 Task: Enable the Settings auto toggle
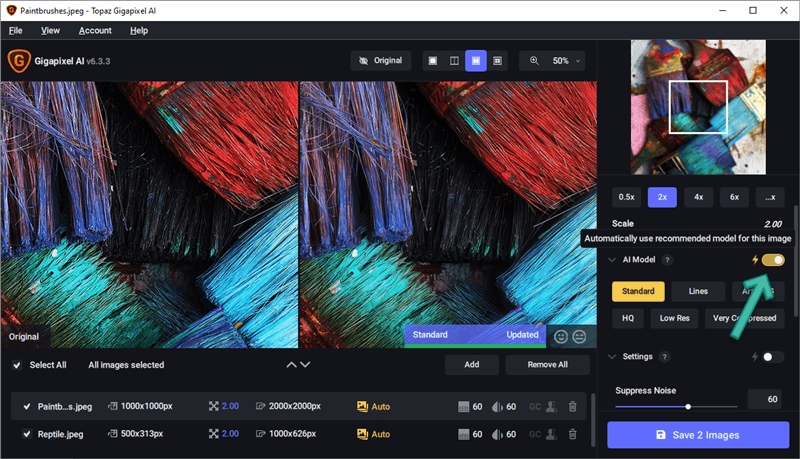(x=773, y=357)
